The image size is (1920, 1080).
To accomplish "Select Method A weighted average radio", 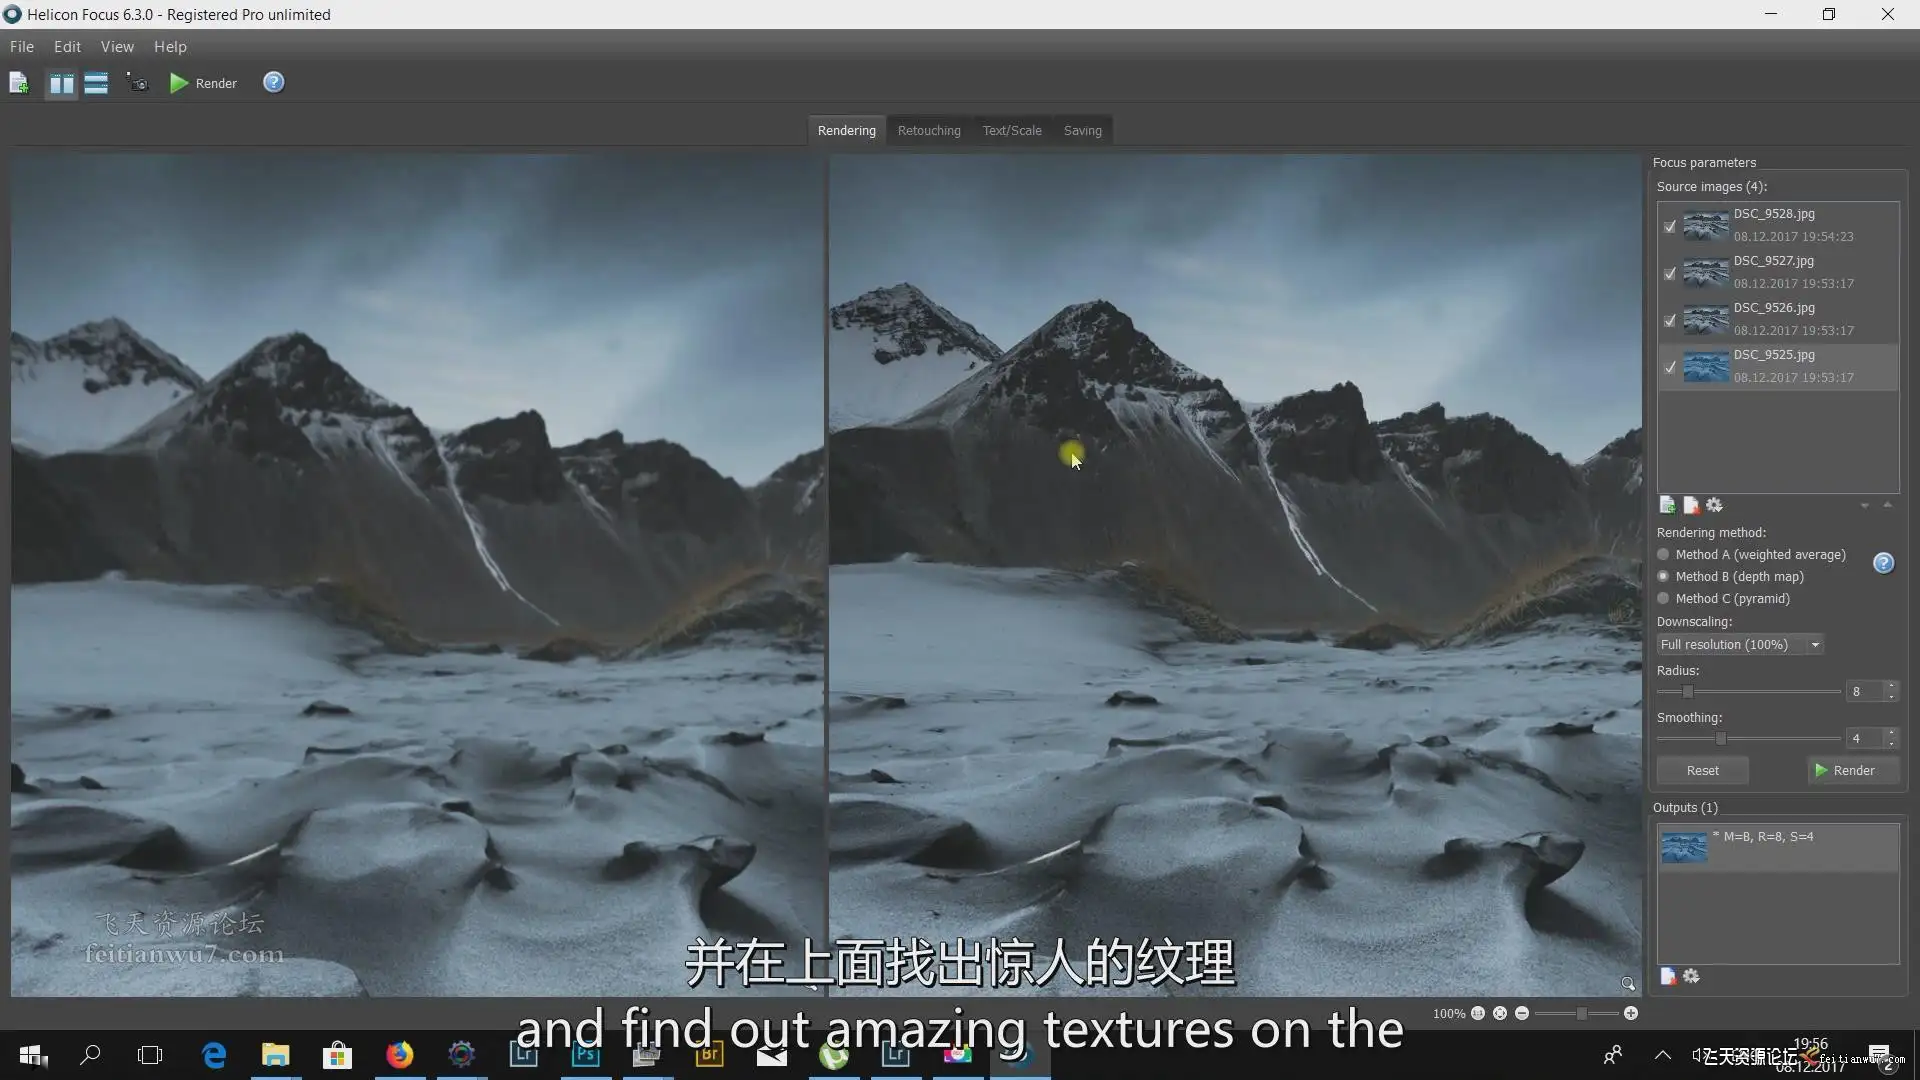I will [1664, 555].
